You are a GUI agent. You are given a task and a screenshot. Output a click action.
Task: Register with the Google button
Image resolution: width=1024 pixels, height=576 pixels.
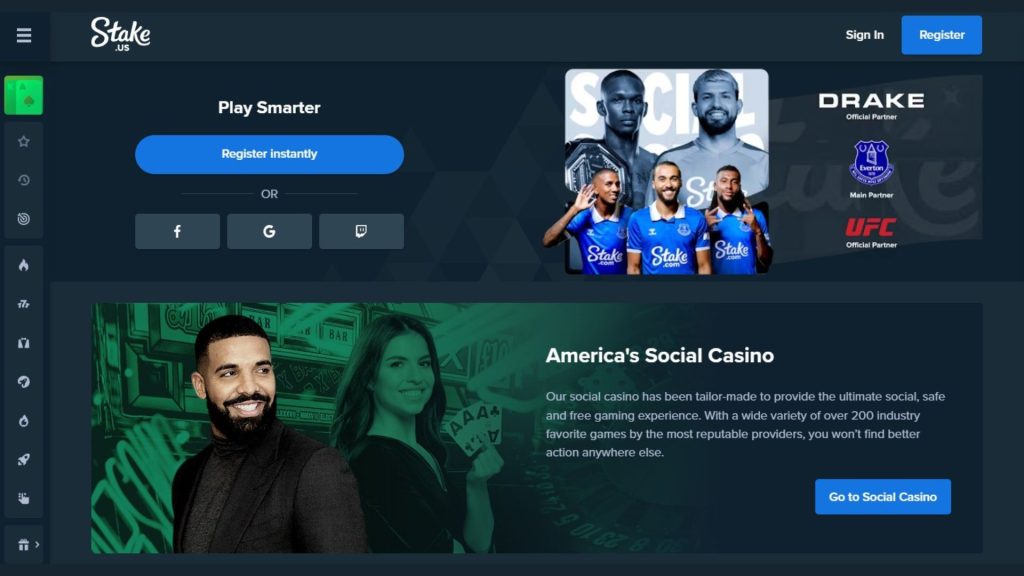(269, 231)
